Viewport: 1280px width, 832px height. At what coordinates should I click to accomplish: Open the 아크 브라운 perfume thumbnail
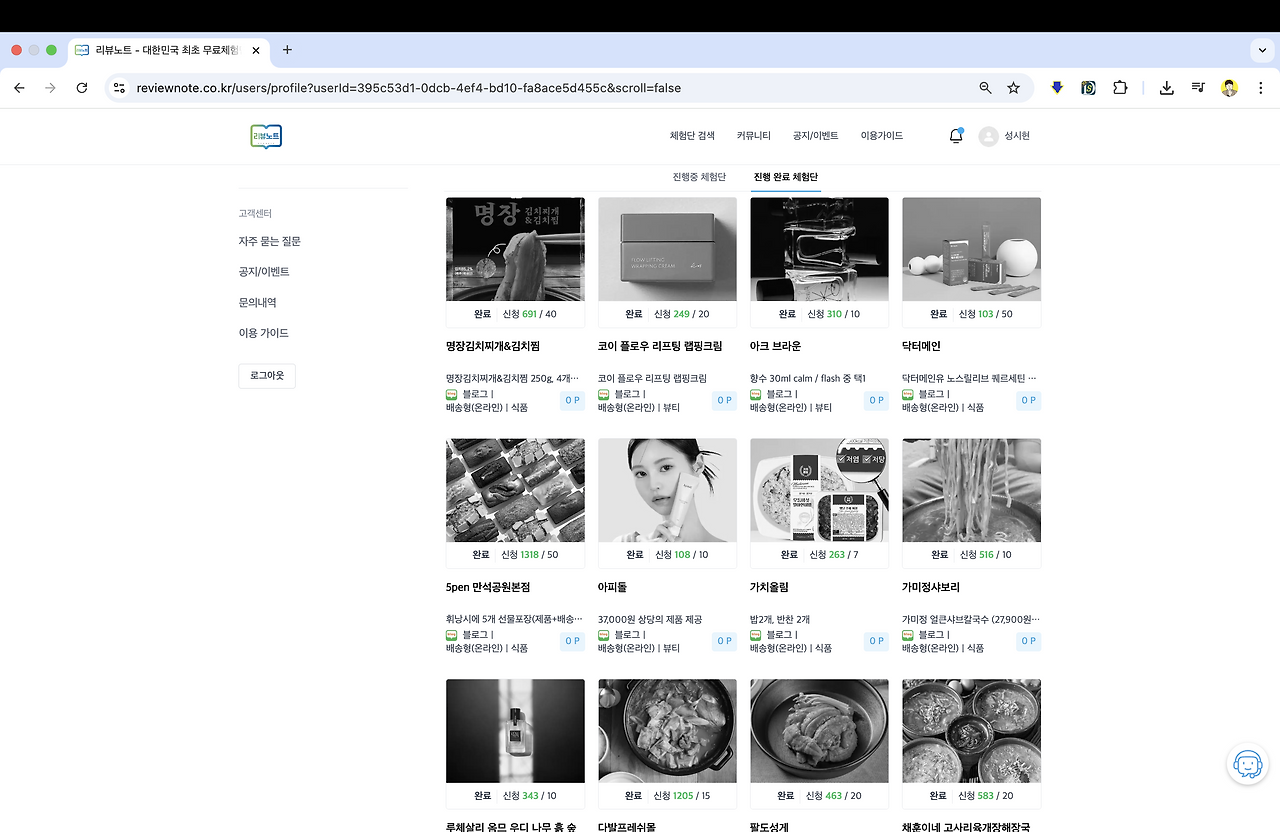tap(819, 249)
